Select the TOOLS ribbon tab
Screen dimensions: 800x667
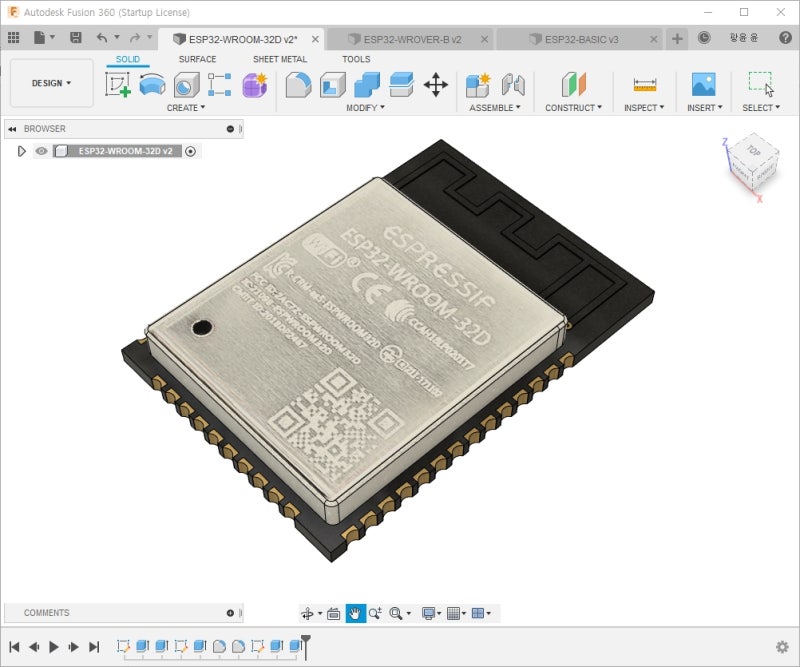(x=356, y=59)
